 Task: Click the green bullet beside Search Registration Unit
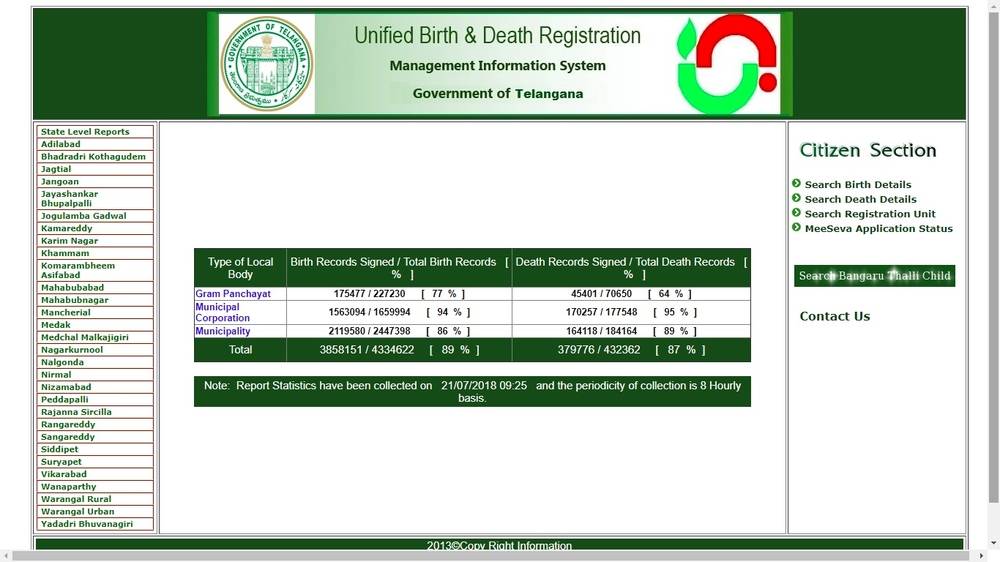pos(797,212)
